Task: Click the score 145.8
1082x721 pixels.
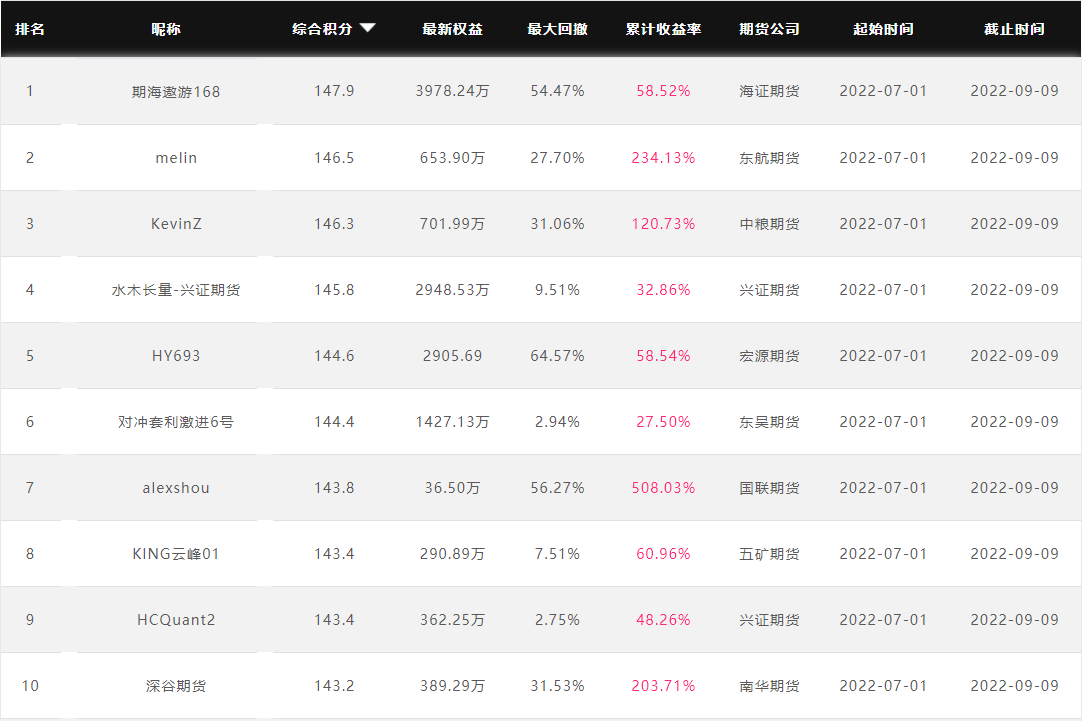Action: click(x=334, y=290)
